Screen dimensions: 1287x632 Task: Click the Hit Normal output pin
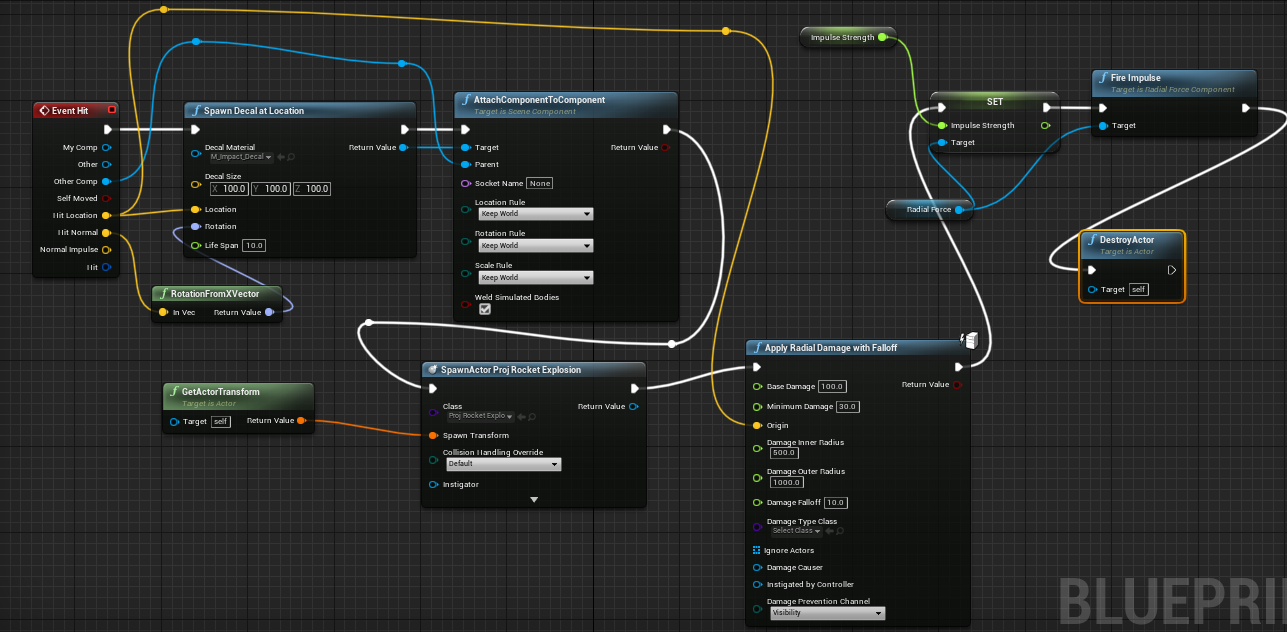pyautogui.click(x=107, y=232)
